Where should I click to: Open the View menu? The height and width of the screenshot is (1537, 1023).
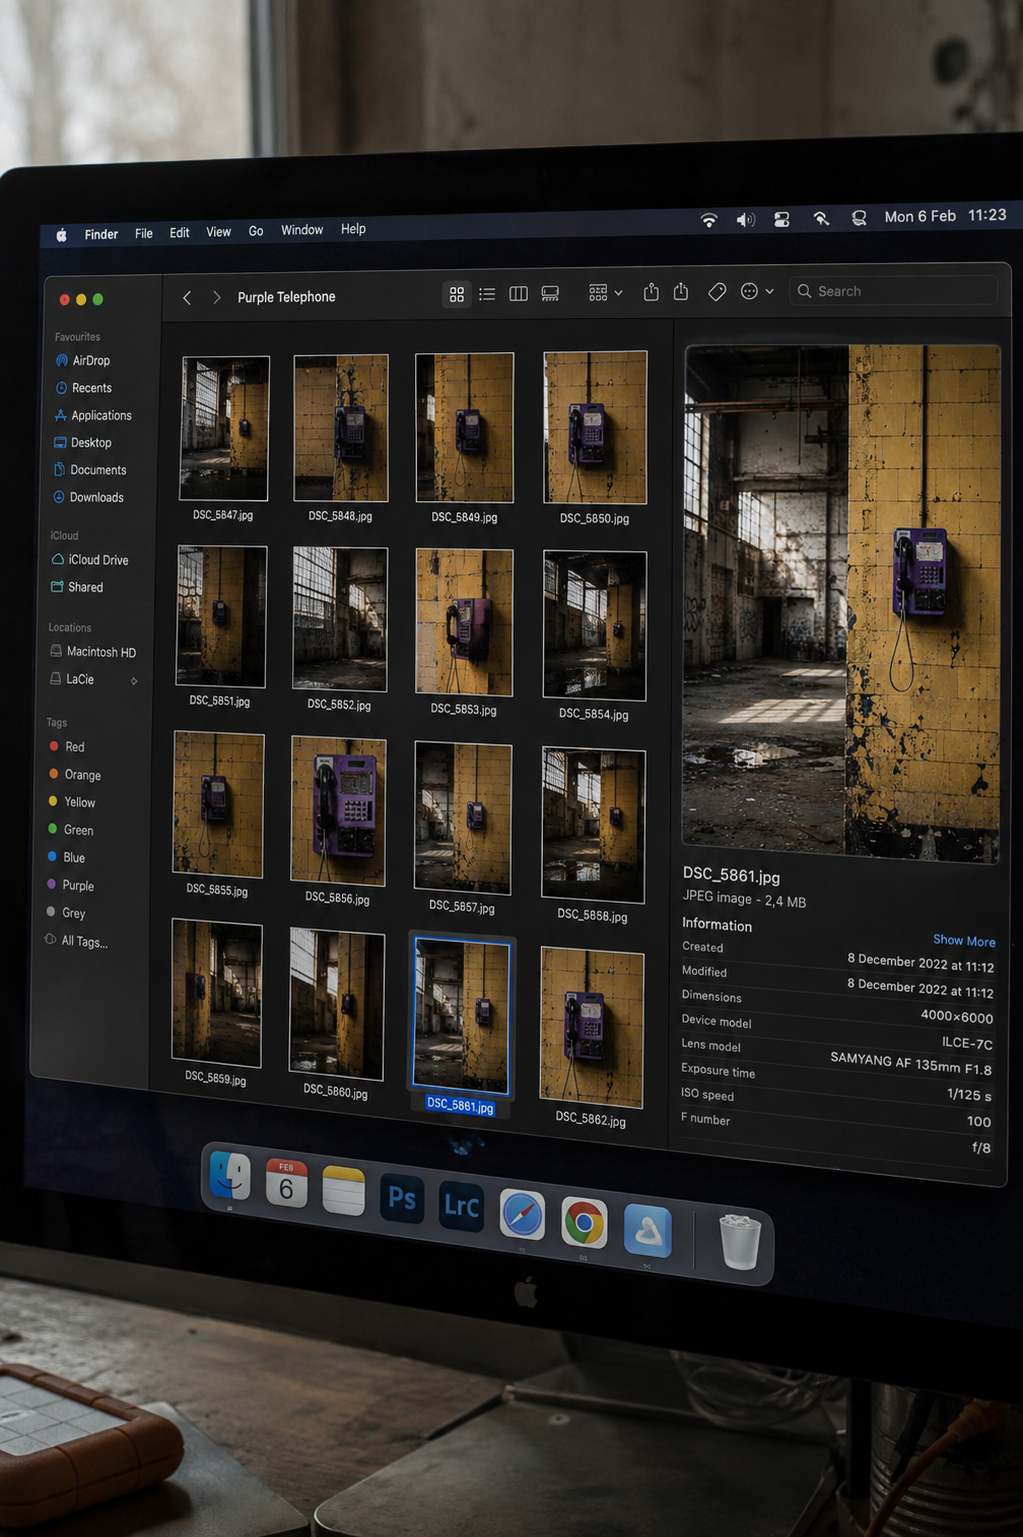point(218,232)
